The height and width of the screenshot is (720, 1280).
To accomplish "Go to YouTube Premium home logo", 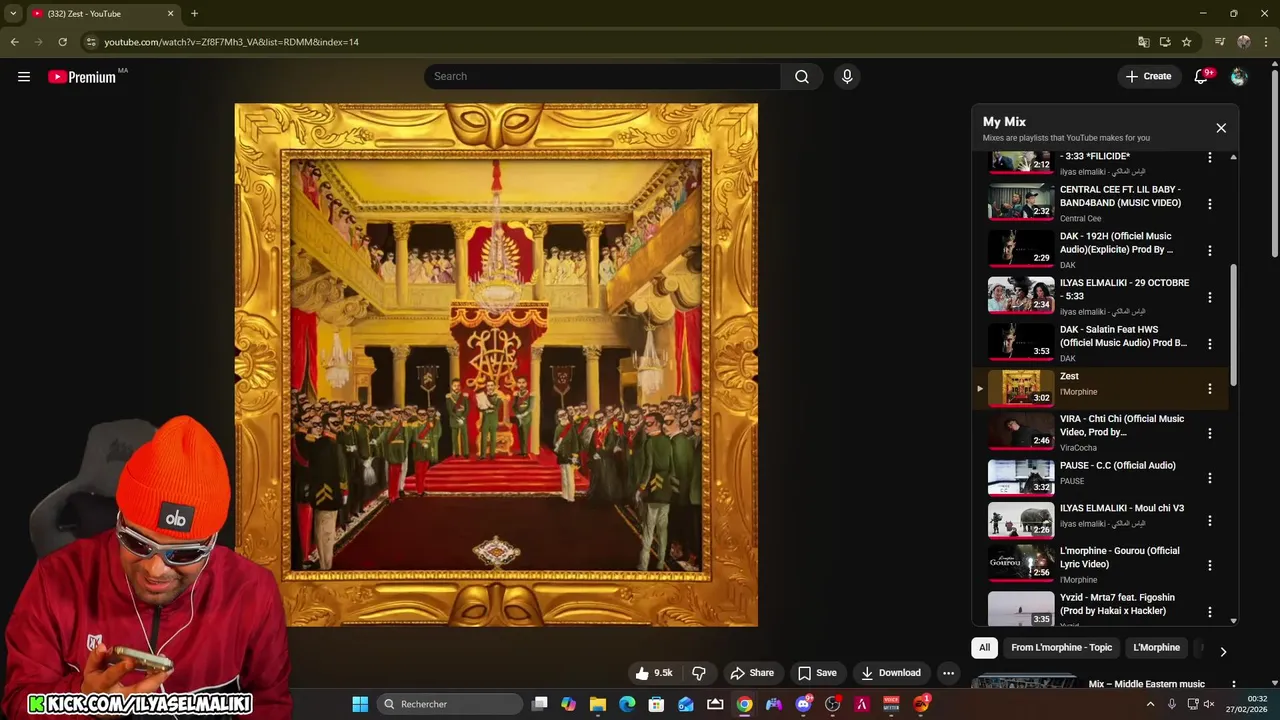I will 82,77.
